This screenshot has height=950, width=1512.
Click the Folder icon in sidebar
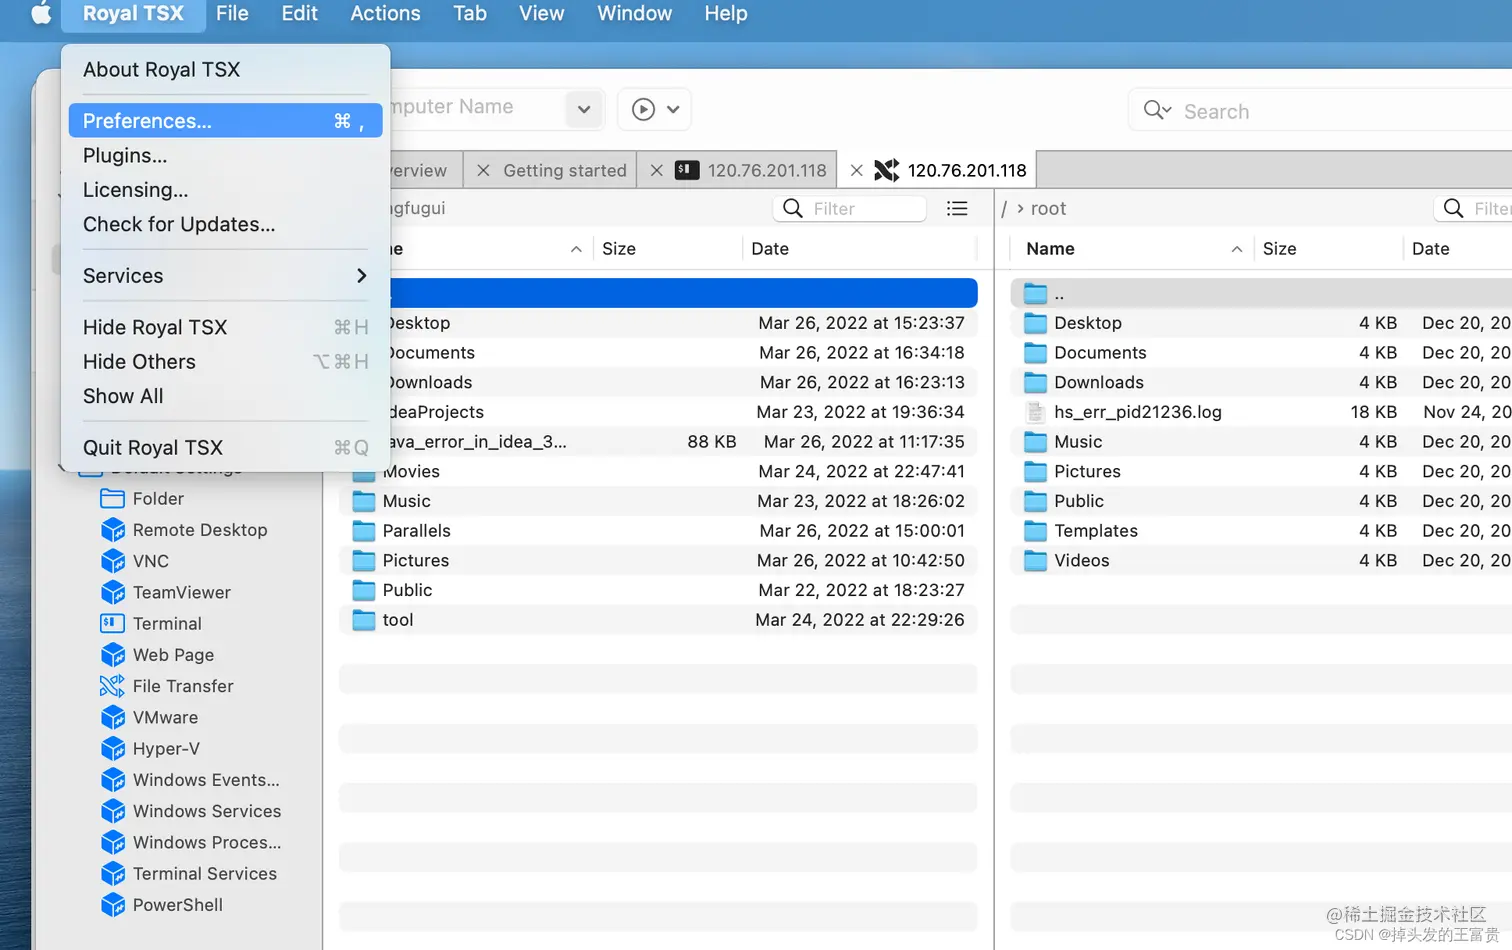(x=113, y=499)
